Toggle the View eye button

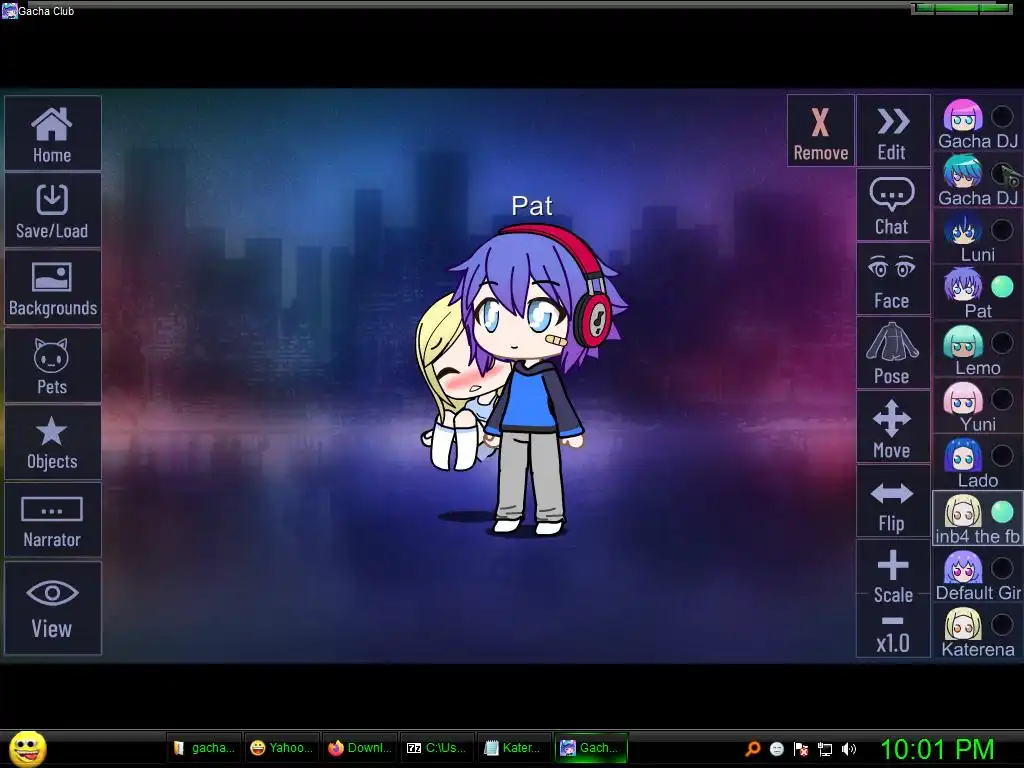[x=52, y=607]
